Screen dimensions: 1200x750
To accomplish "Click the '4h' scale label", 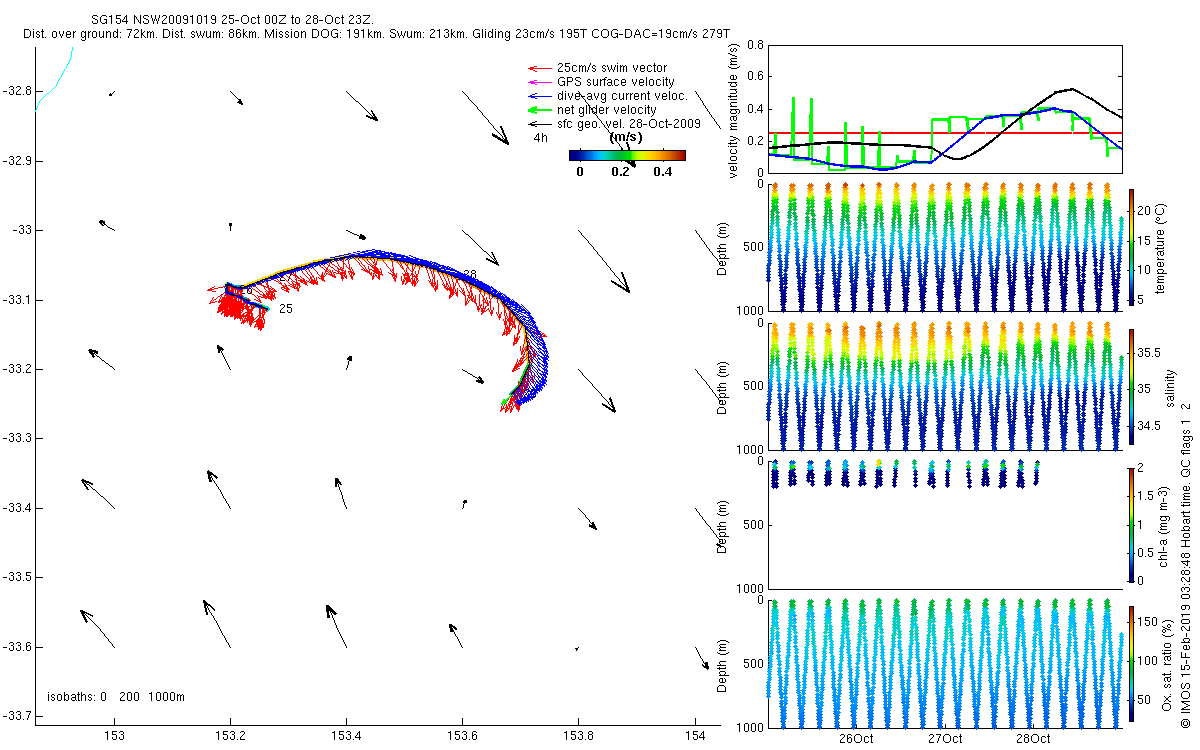I will (x=540, y=138).
